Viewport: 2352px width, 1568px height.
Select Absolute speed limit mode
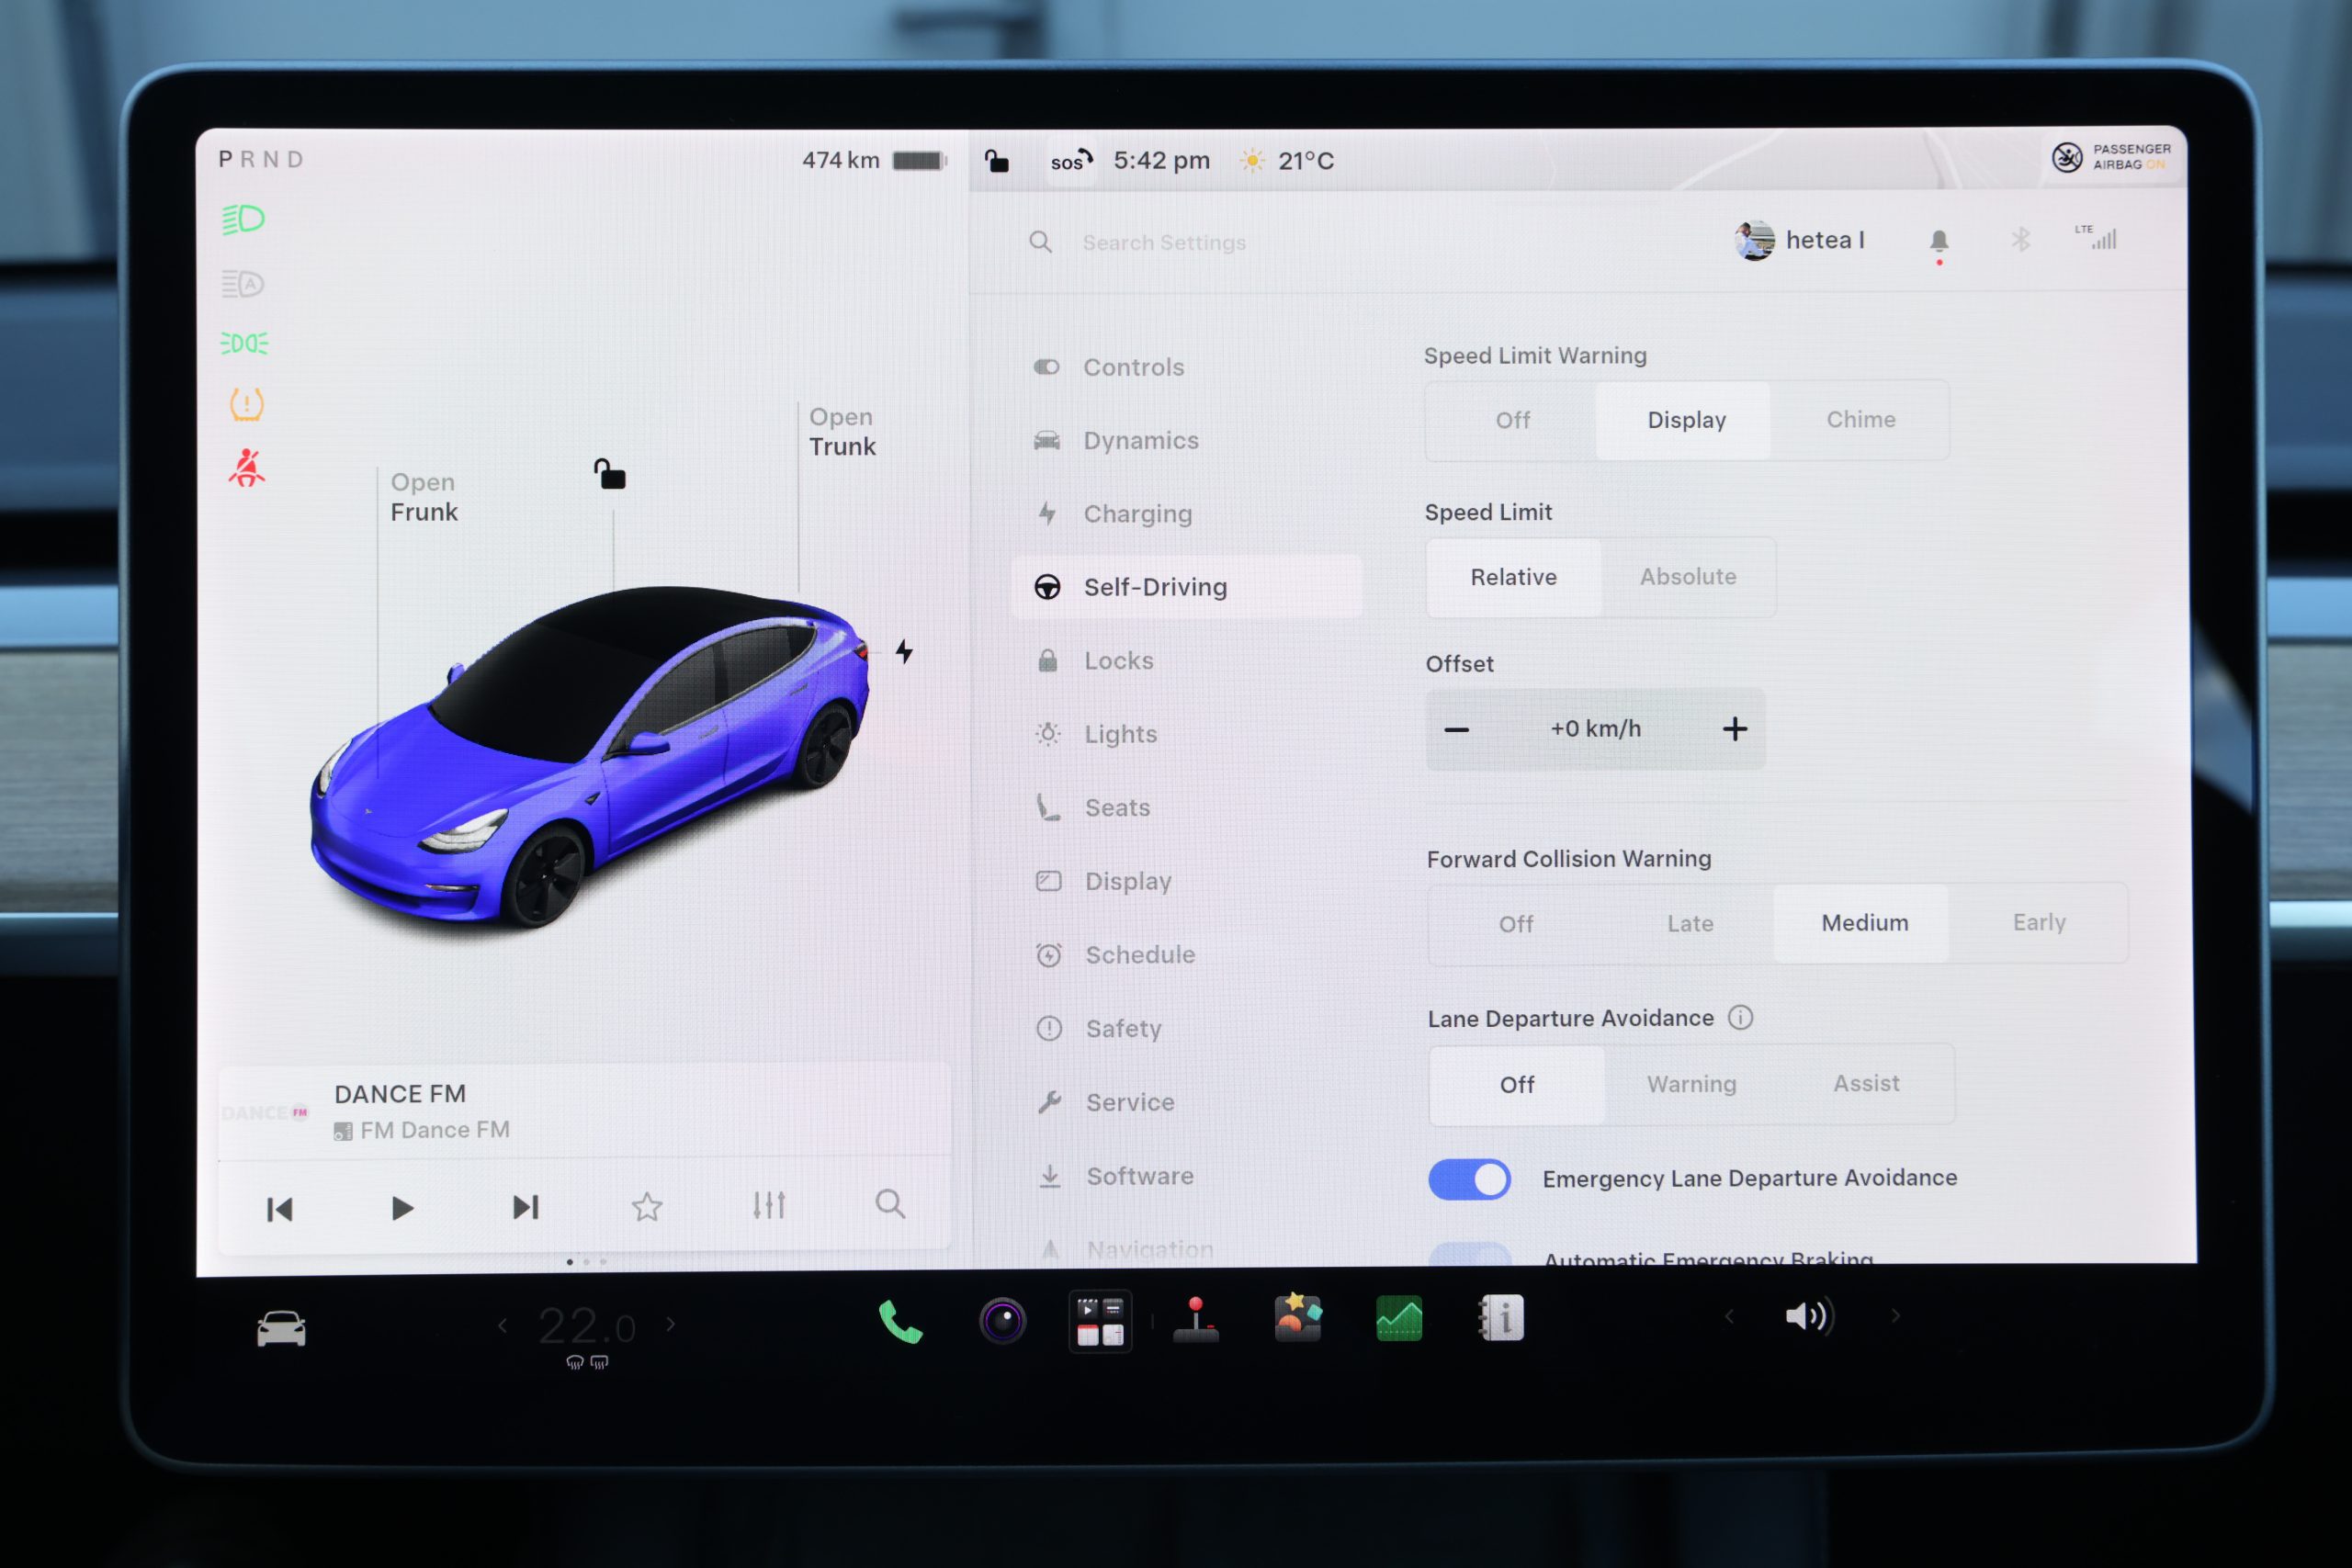point(1688,577)
